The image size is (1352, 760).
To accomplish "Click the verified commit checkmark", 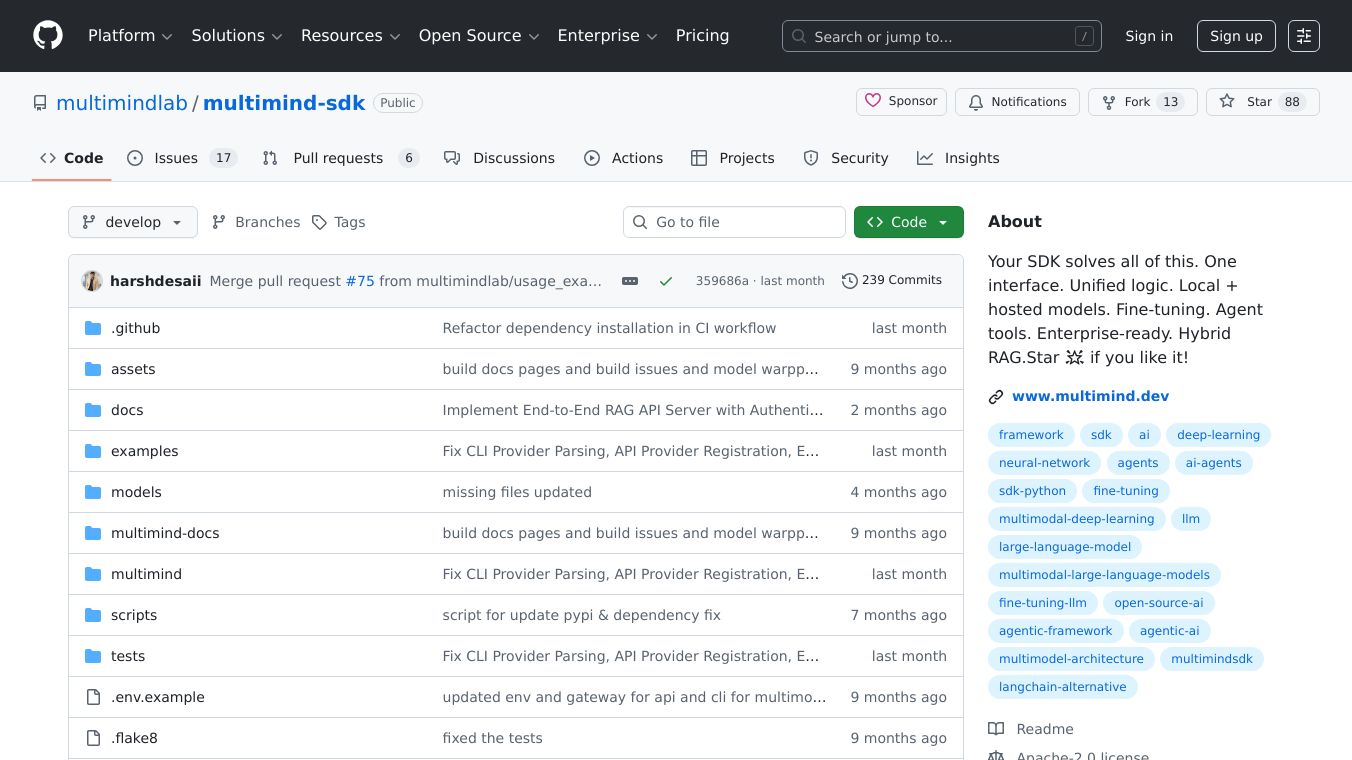I will (x=666, y=281).
